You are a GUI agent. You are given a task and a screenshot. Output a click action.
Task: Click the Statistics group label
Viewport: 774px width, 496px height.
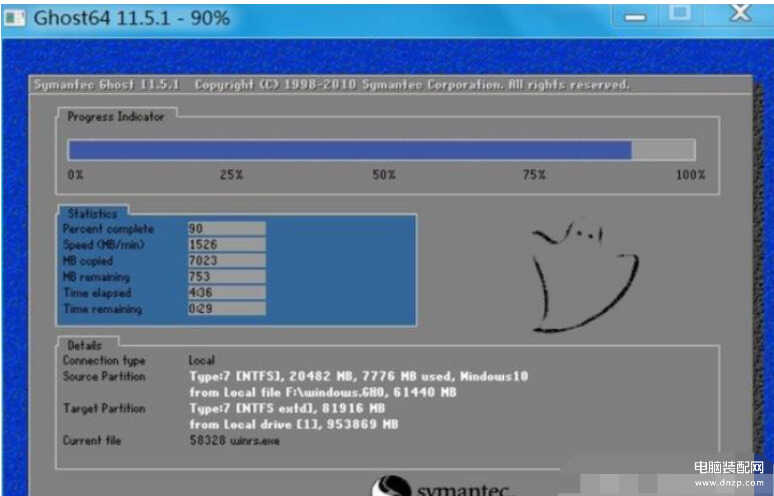[92, 214]
